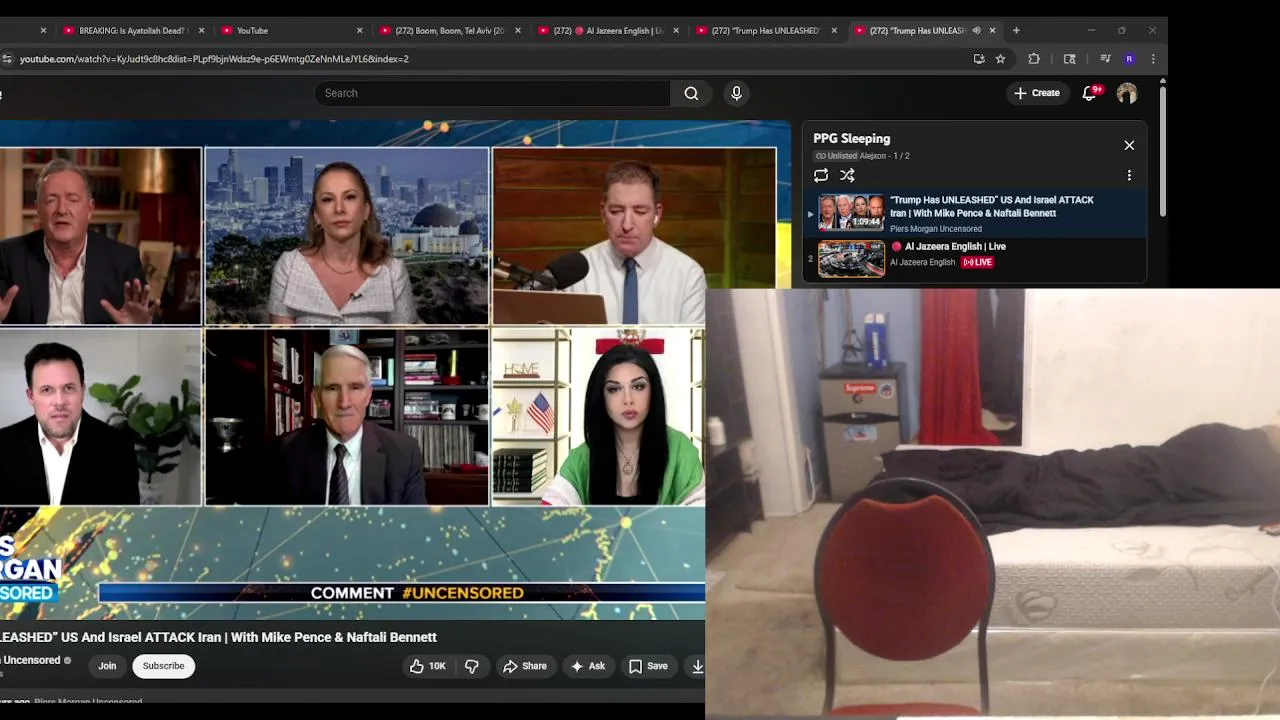Open the playlist three-dot options menu
Screen dimensions: 1280x720
(x=1129, y=175)
